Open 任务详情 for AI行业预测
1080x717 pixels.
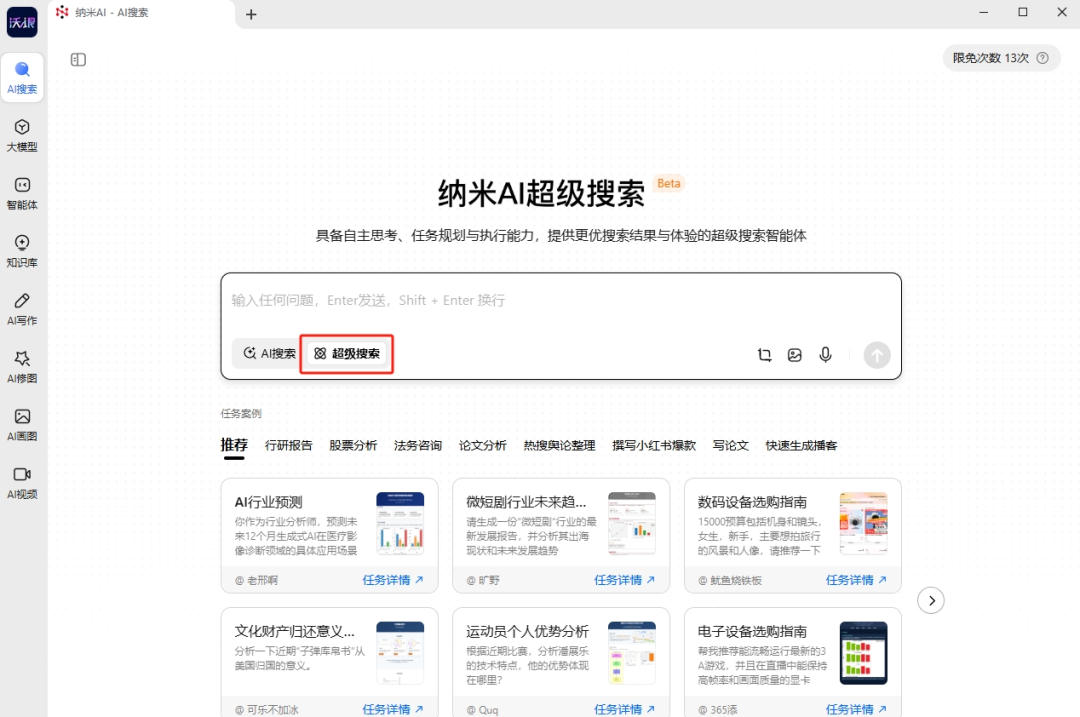(393, 580)
